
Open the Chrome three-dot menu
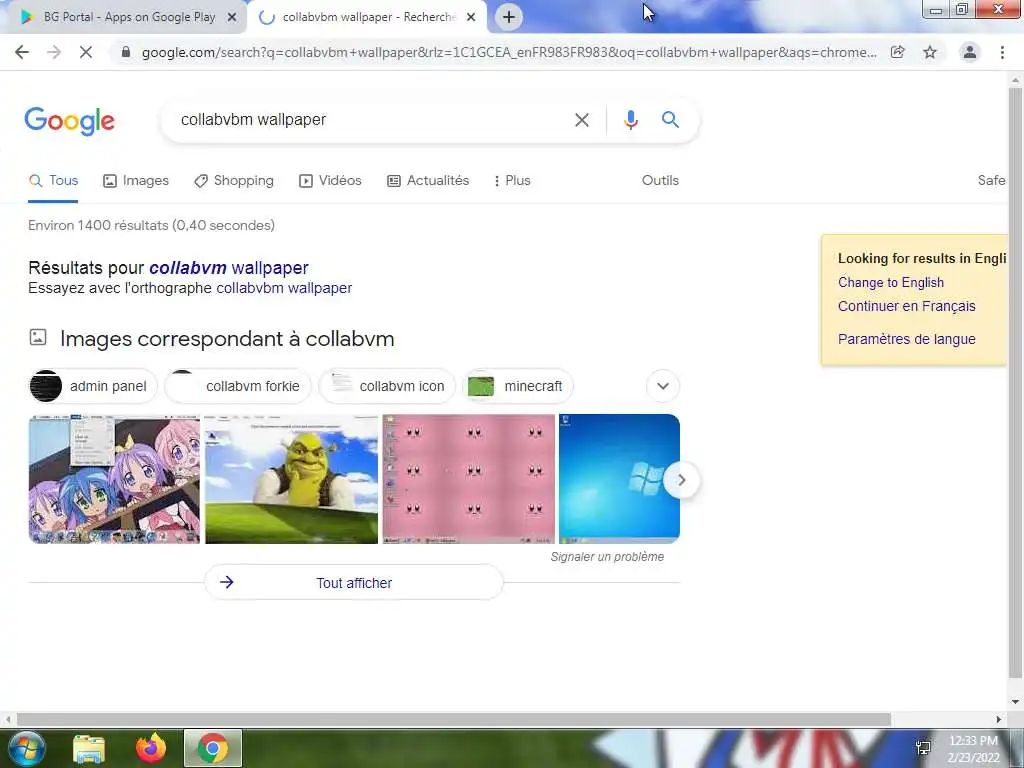click(1002, 52)
